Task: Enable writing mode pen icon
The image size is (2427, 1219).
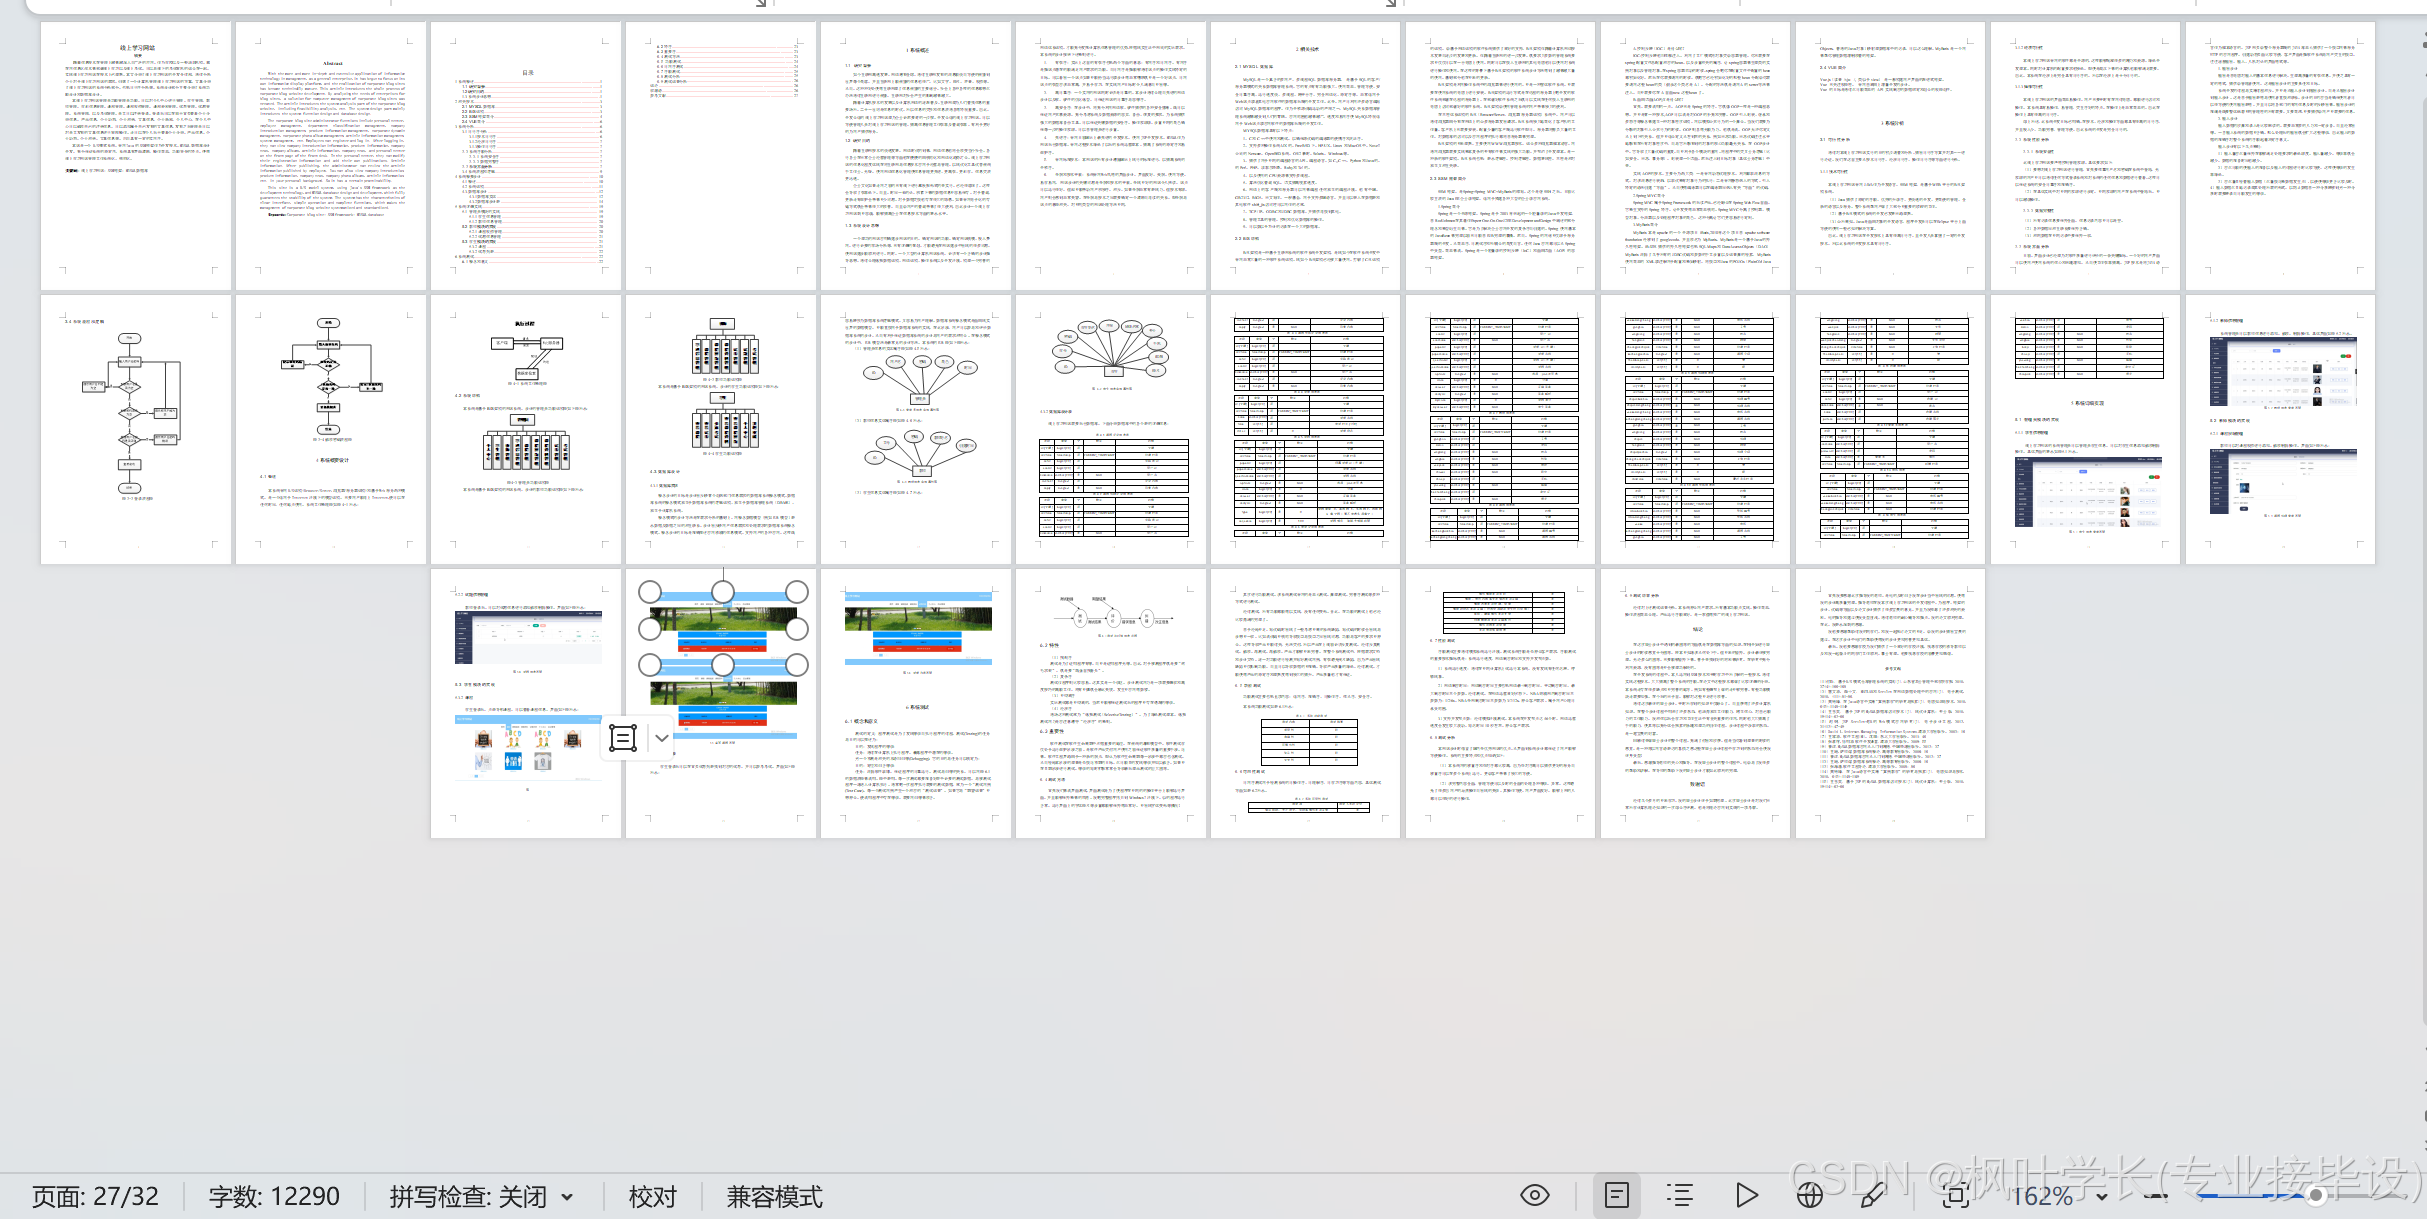Action: 1873,1196
